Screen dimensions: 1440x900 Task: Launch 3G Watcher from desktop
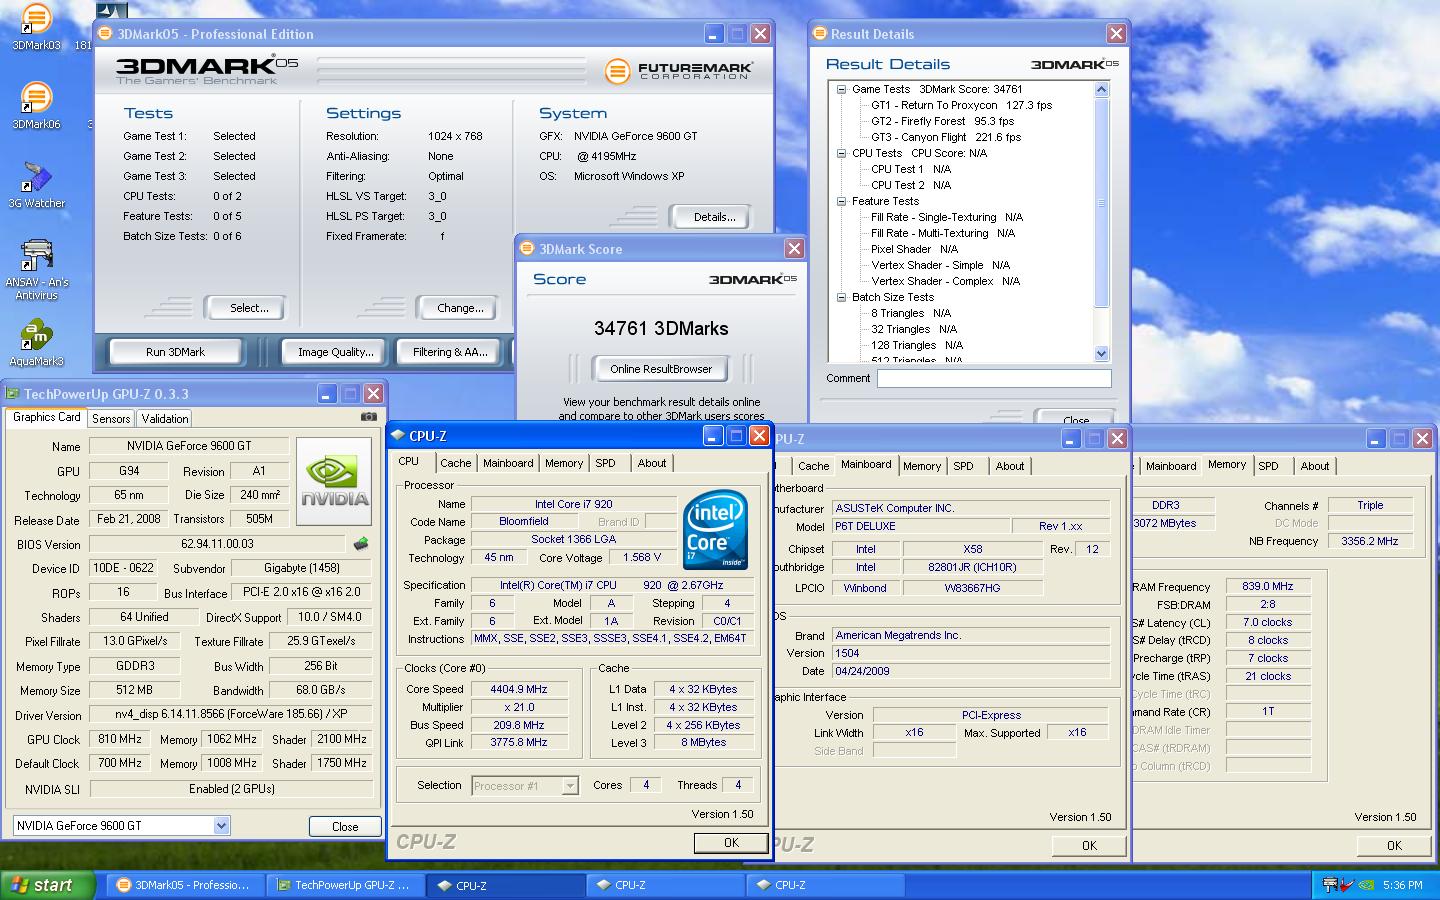[36, 185]
